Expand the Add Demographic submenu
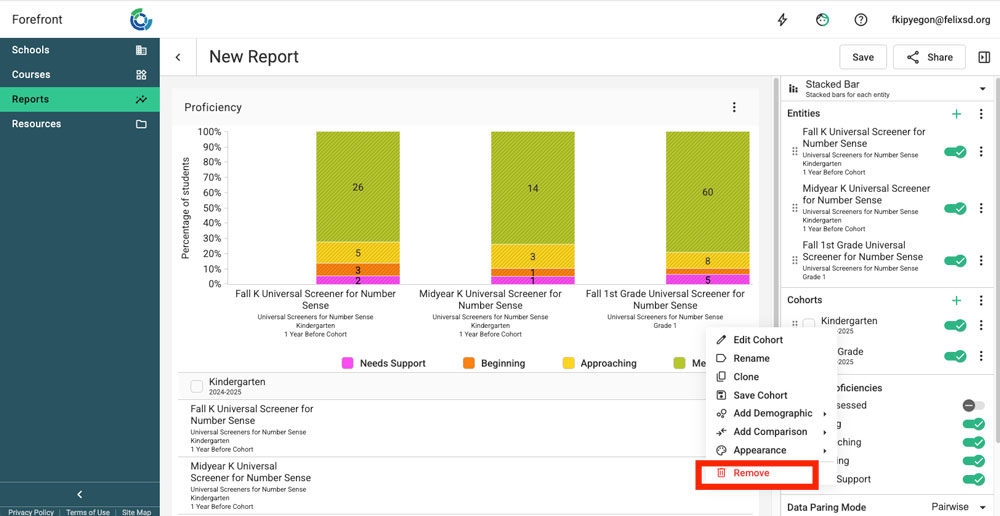Viewport: 1000px width, 516px height. [772, 414]
